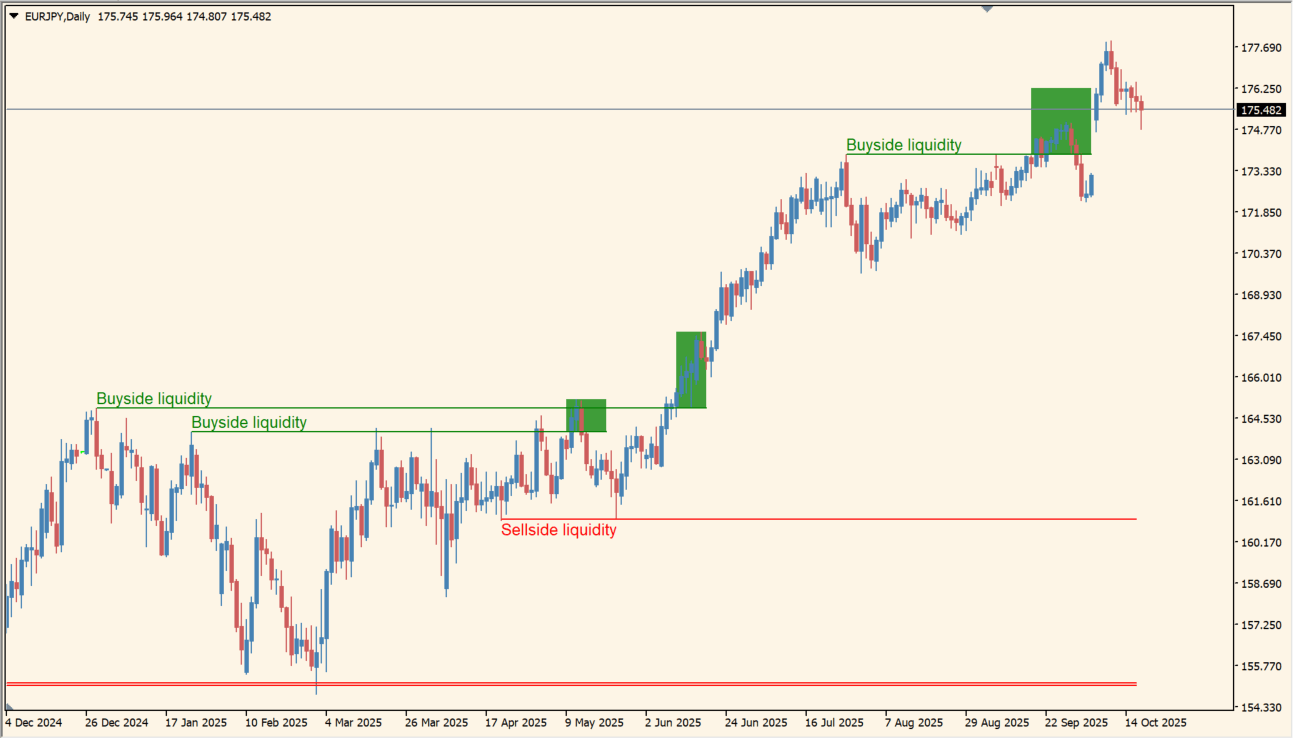This screenshot has width=1294, height=739.
Task: Click the 154.330 label on price scale
Action: click(x=1261, y=708)
